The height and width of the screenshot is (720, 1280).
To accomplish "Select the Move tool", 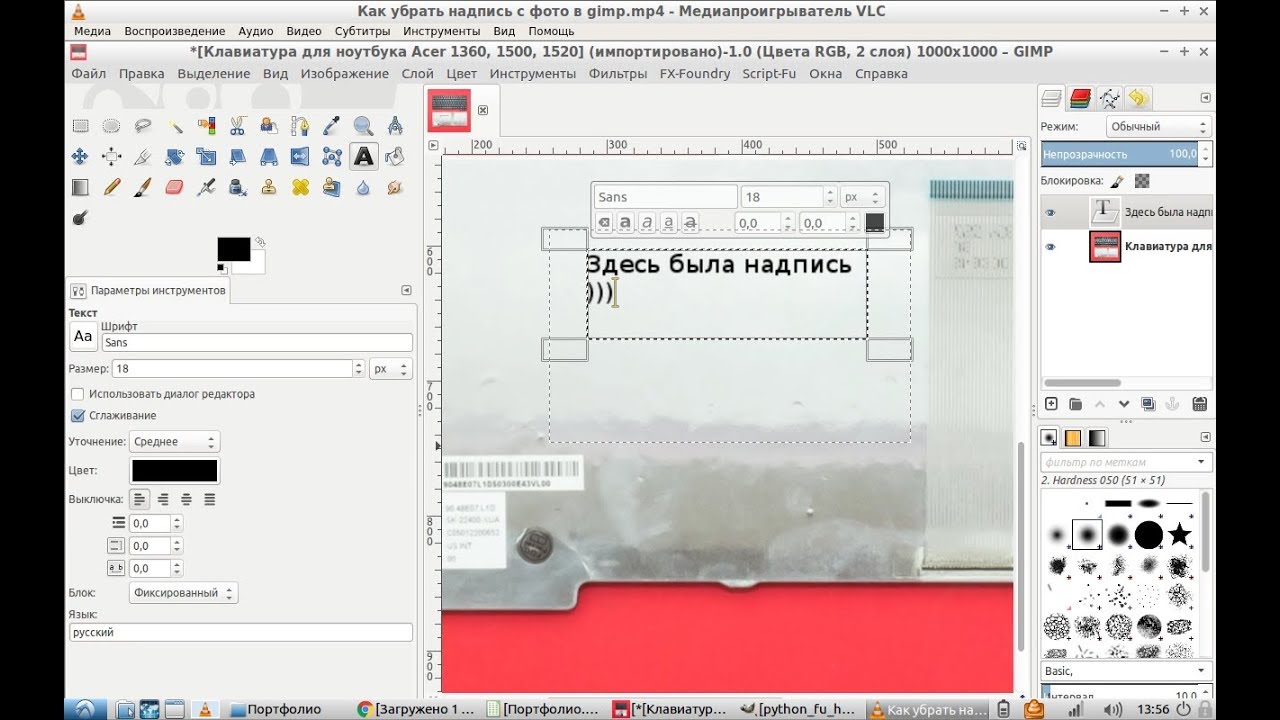I will [80, 157].
